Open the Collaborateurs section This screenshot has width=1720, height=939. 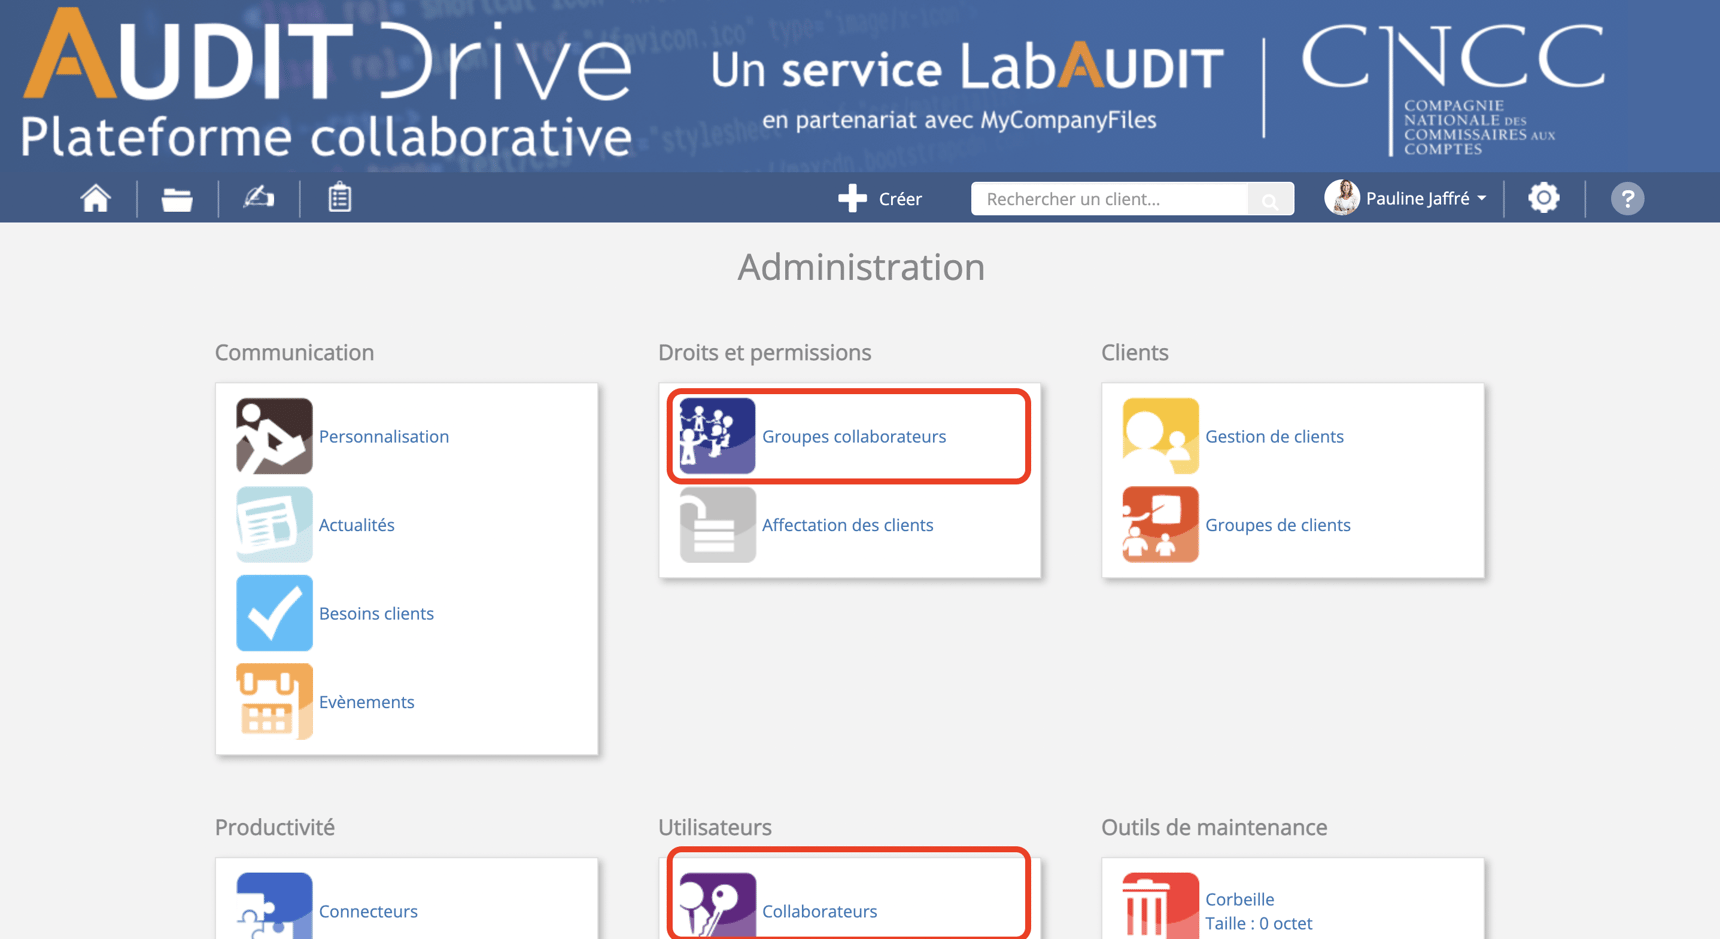click(x=820, y=911)
